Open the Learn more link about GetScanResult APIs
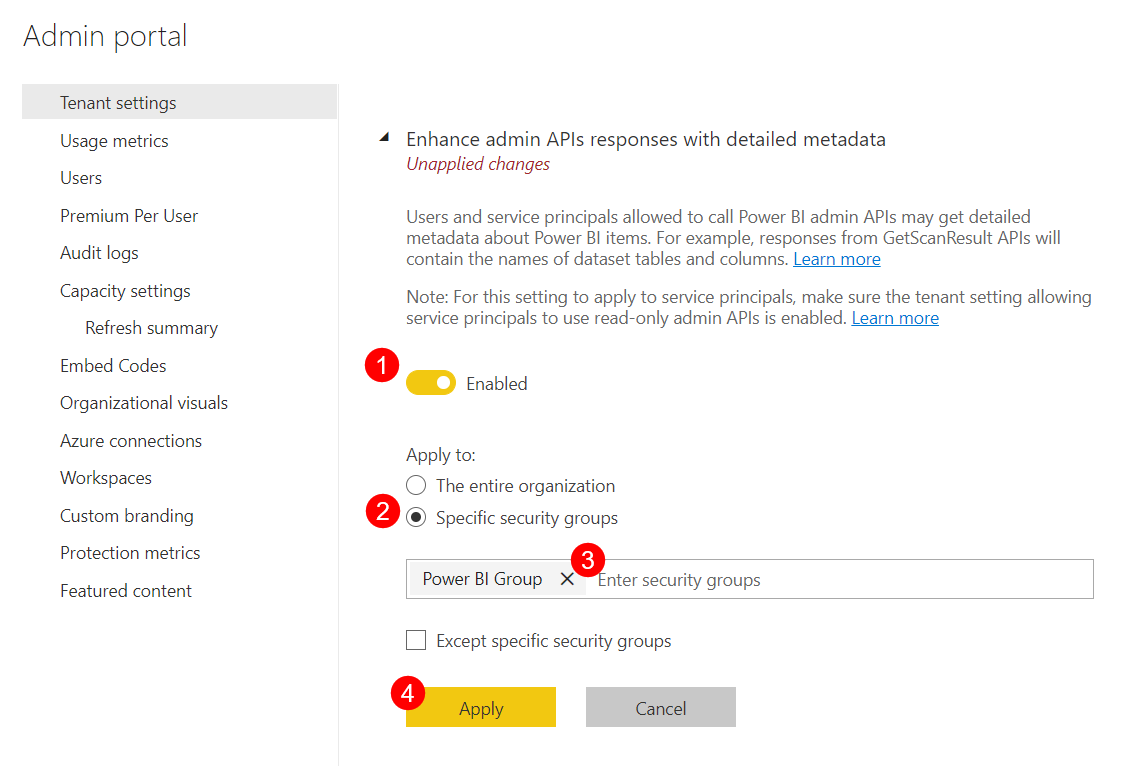Image resolution: width=1145 pixels, height=766 pixels. coord(836,258)
